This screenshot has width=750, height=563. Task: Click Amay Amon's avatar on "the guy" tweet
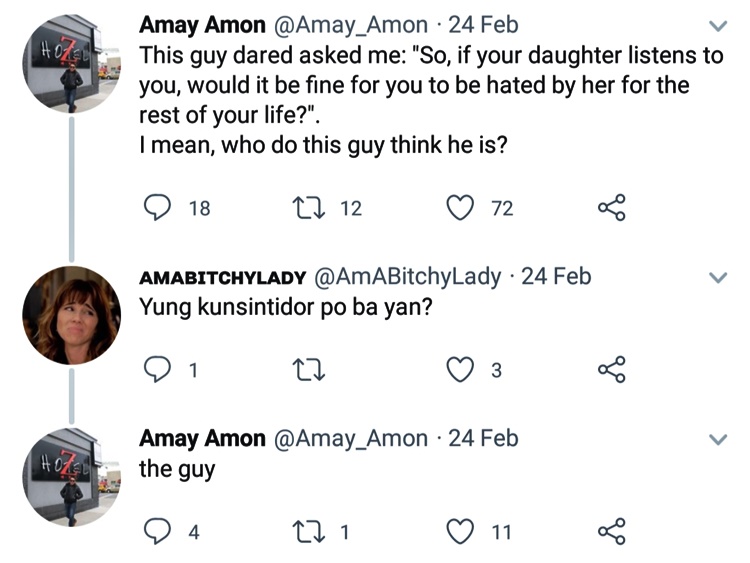[x=71, y=477]
